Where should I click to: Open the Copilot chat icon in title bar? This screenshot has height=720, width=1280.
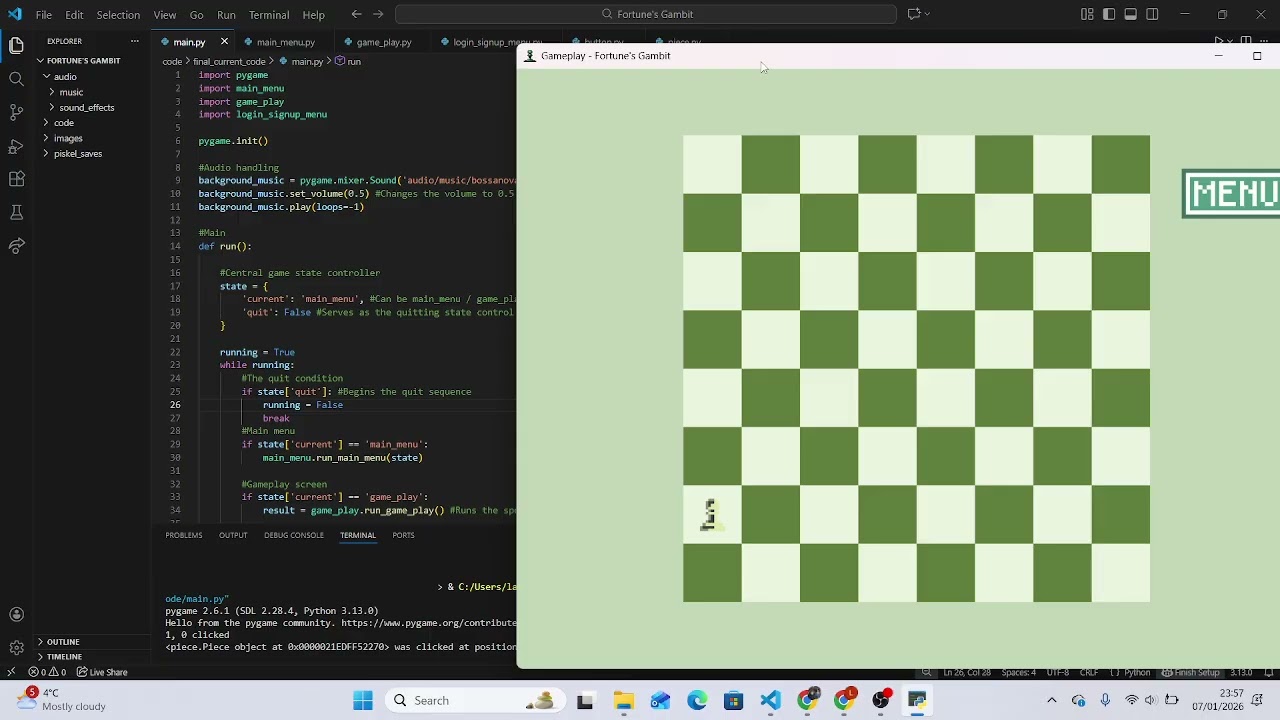tap(913, 14)
